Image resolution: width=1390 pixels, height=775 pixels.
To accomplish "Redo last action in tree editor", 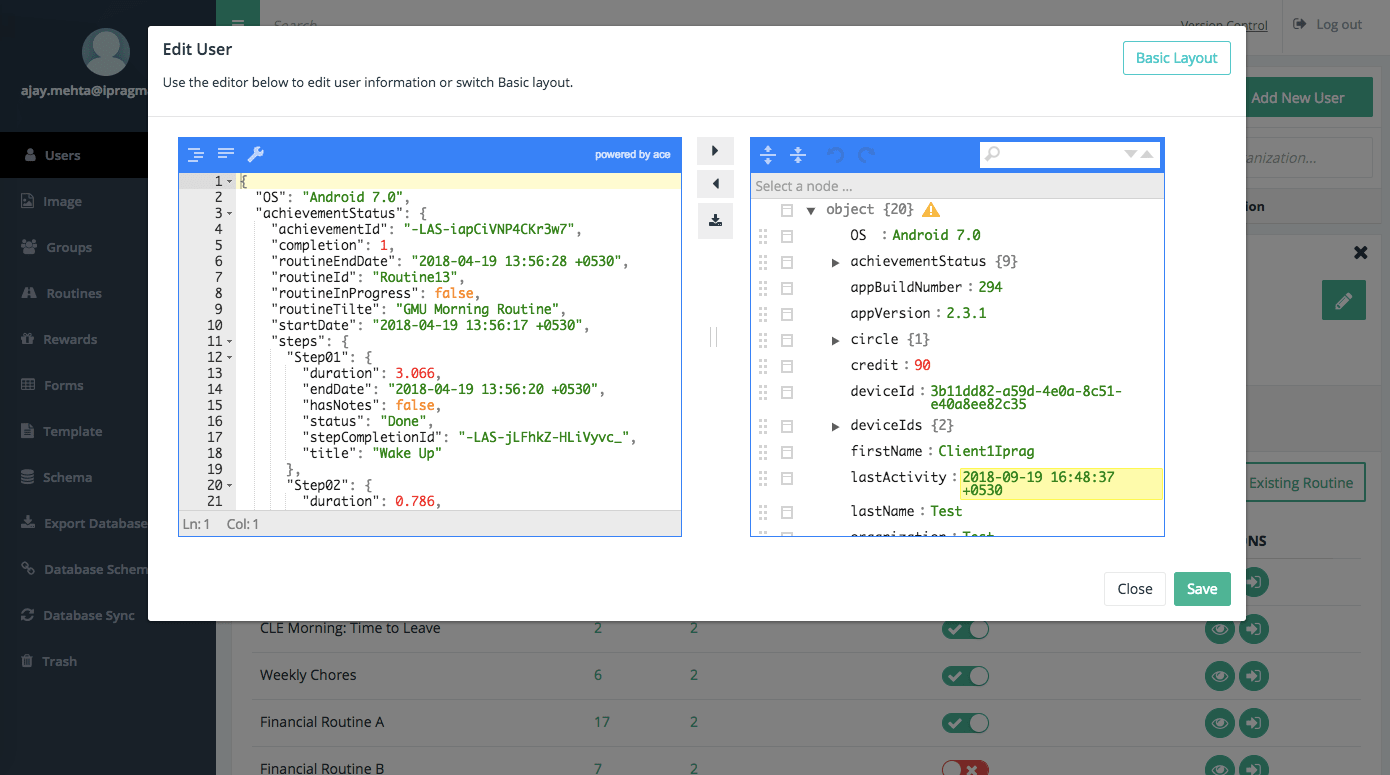I will click(867, 155).
